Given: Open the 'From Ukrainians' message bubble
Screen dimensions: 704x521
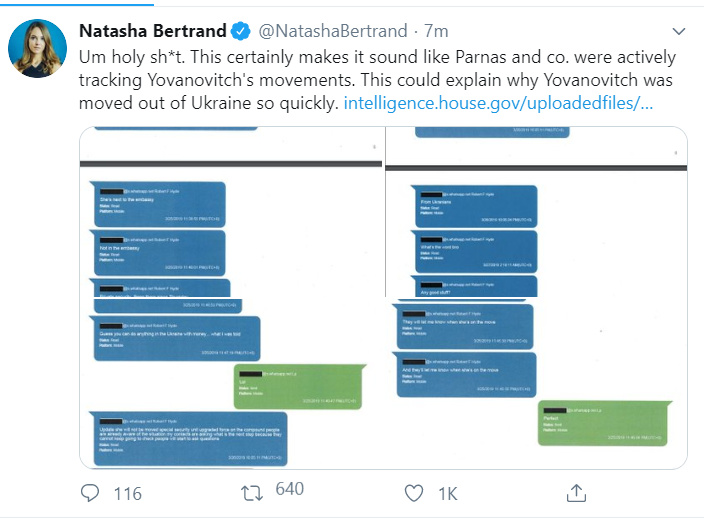Looking at the screenshot, I should click(x=473, y=204).
